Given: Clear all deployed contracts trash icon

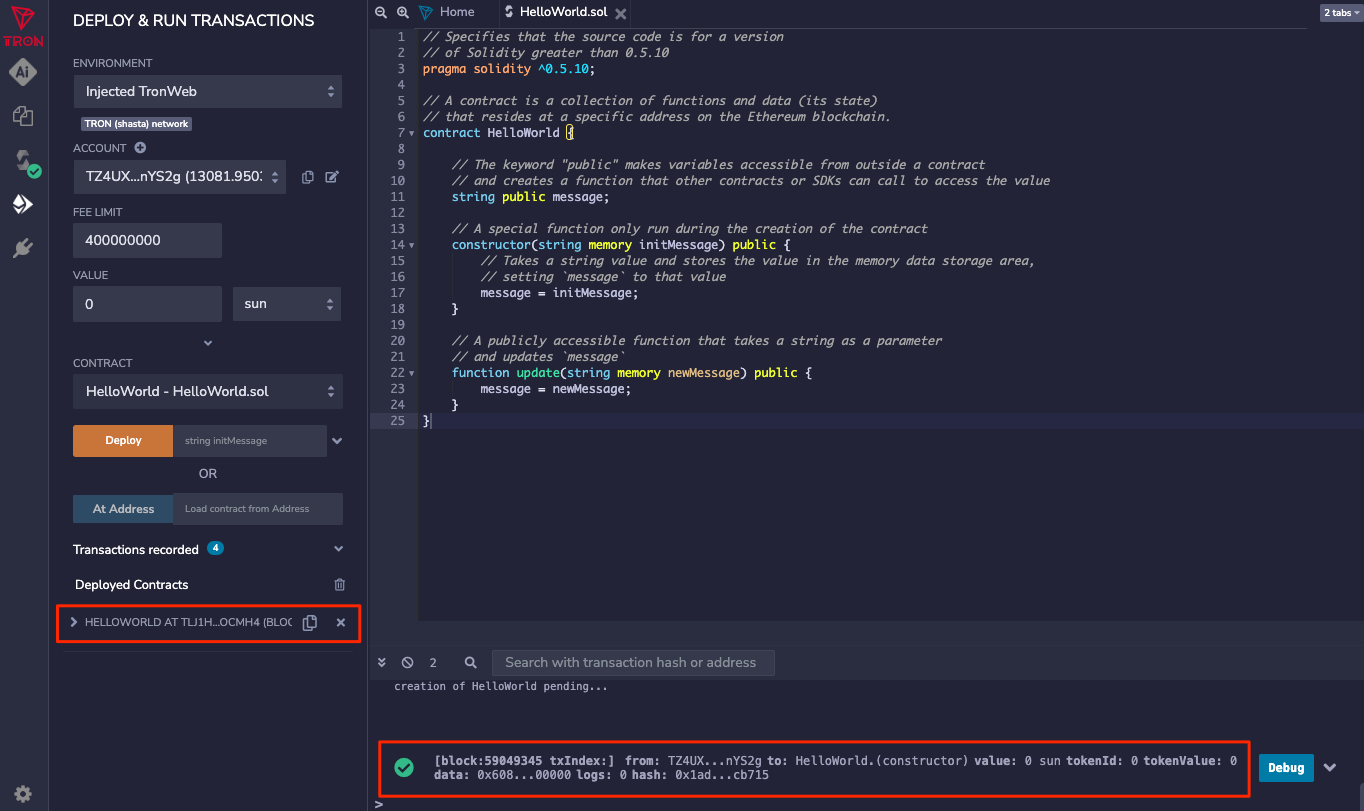Looking at the screenshot, I should coord(340,585).
